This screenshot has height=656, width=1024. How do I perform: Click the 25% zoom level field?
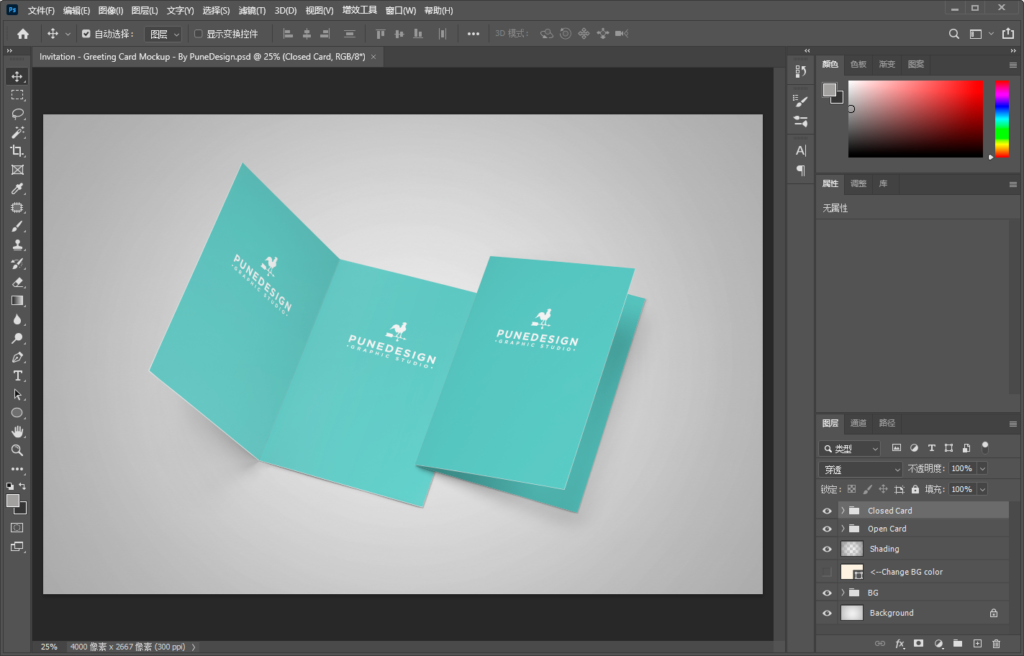pos(49,647)
